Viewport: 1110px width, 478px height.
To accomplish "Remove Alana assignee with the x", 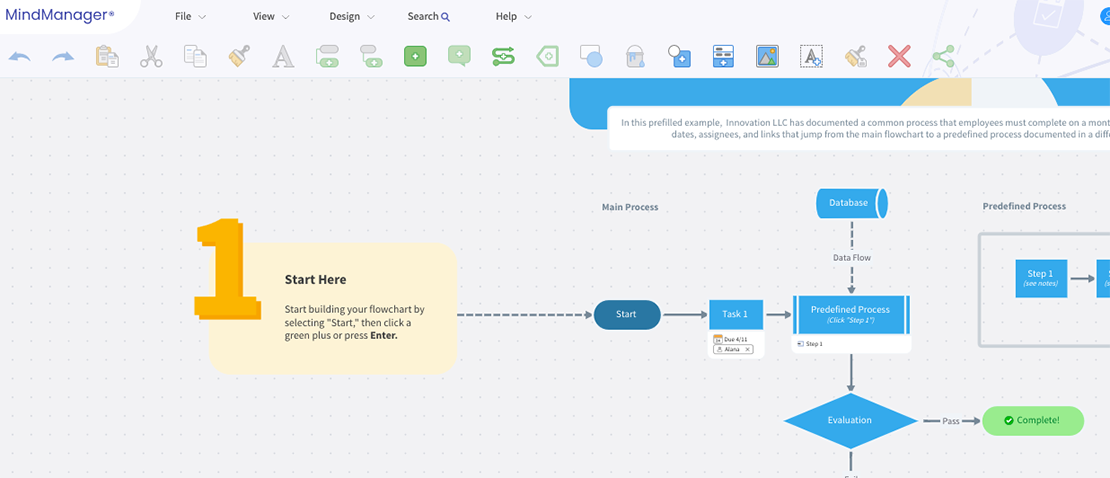I will (x=748, y=349).
